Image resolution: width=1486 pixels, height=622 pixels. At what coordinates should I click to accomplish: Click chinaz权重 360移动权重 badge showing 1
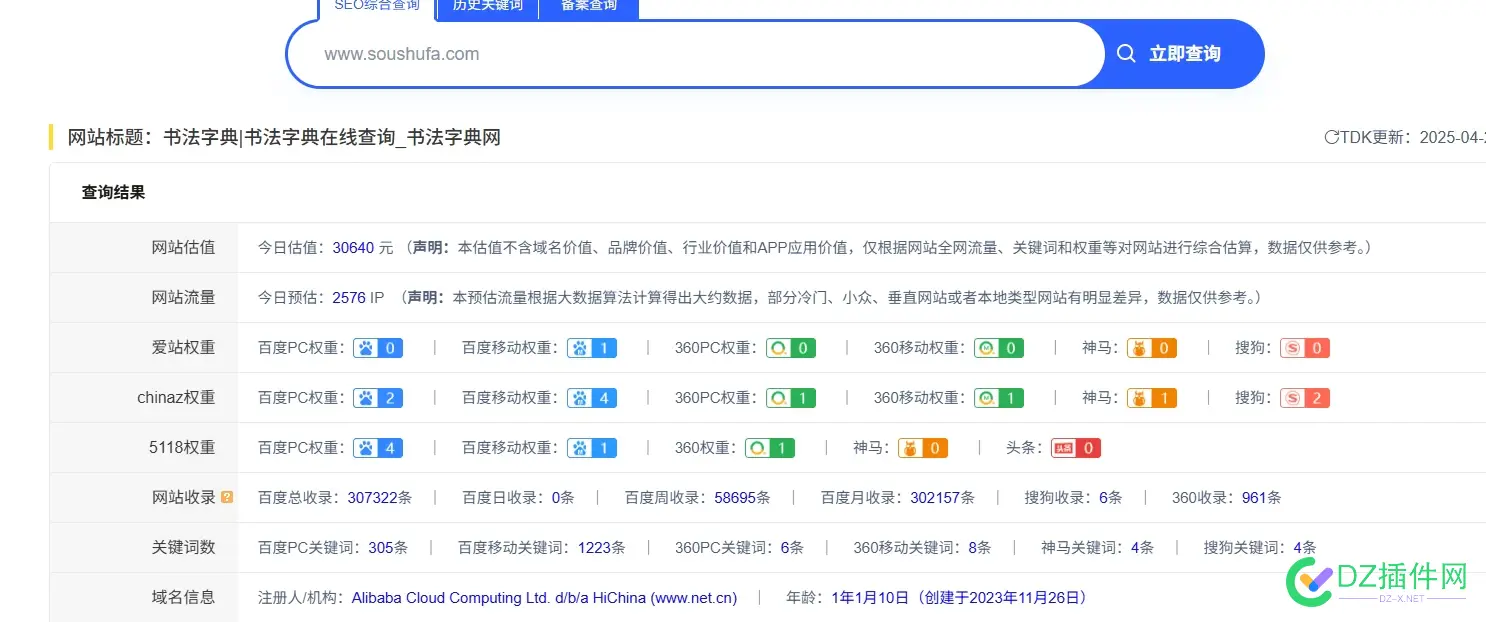999,398
